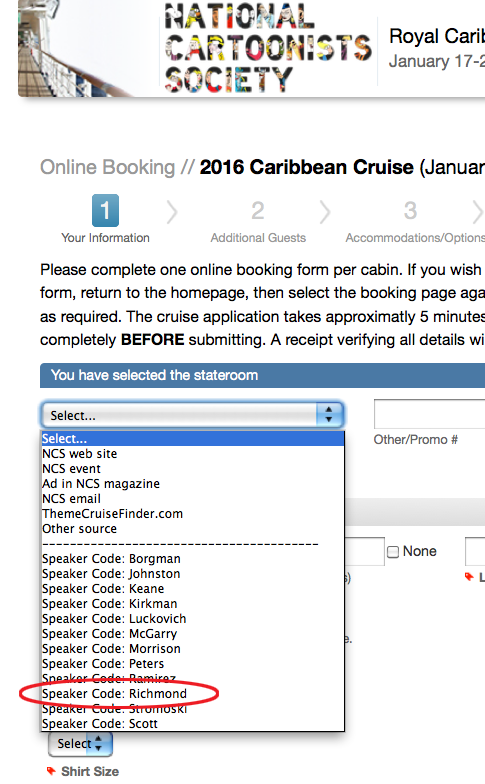Click the step 2 Additional Guests number
This screenshot has width=485, height=784.
(x=258, y=210)
